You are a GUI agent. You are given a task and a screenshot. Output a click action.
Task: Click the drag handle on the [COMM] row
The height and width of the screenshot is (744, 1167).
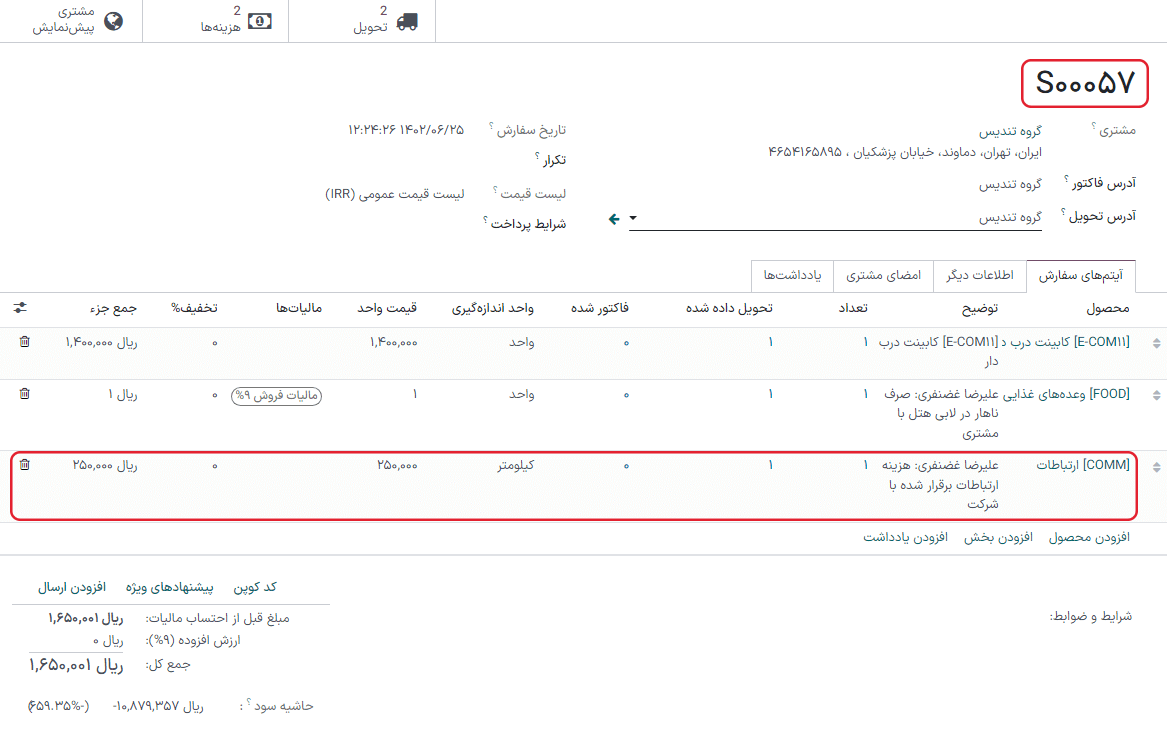click(1156, 466)
